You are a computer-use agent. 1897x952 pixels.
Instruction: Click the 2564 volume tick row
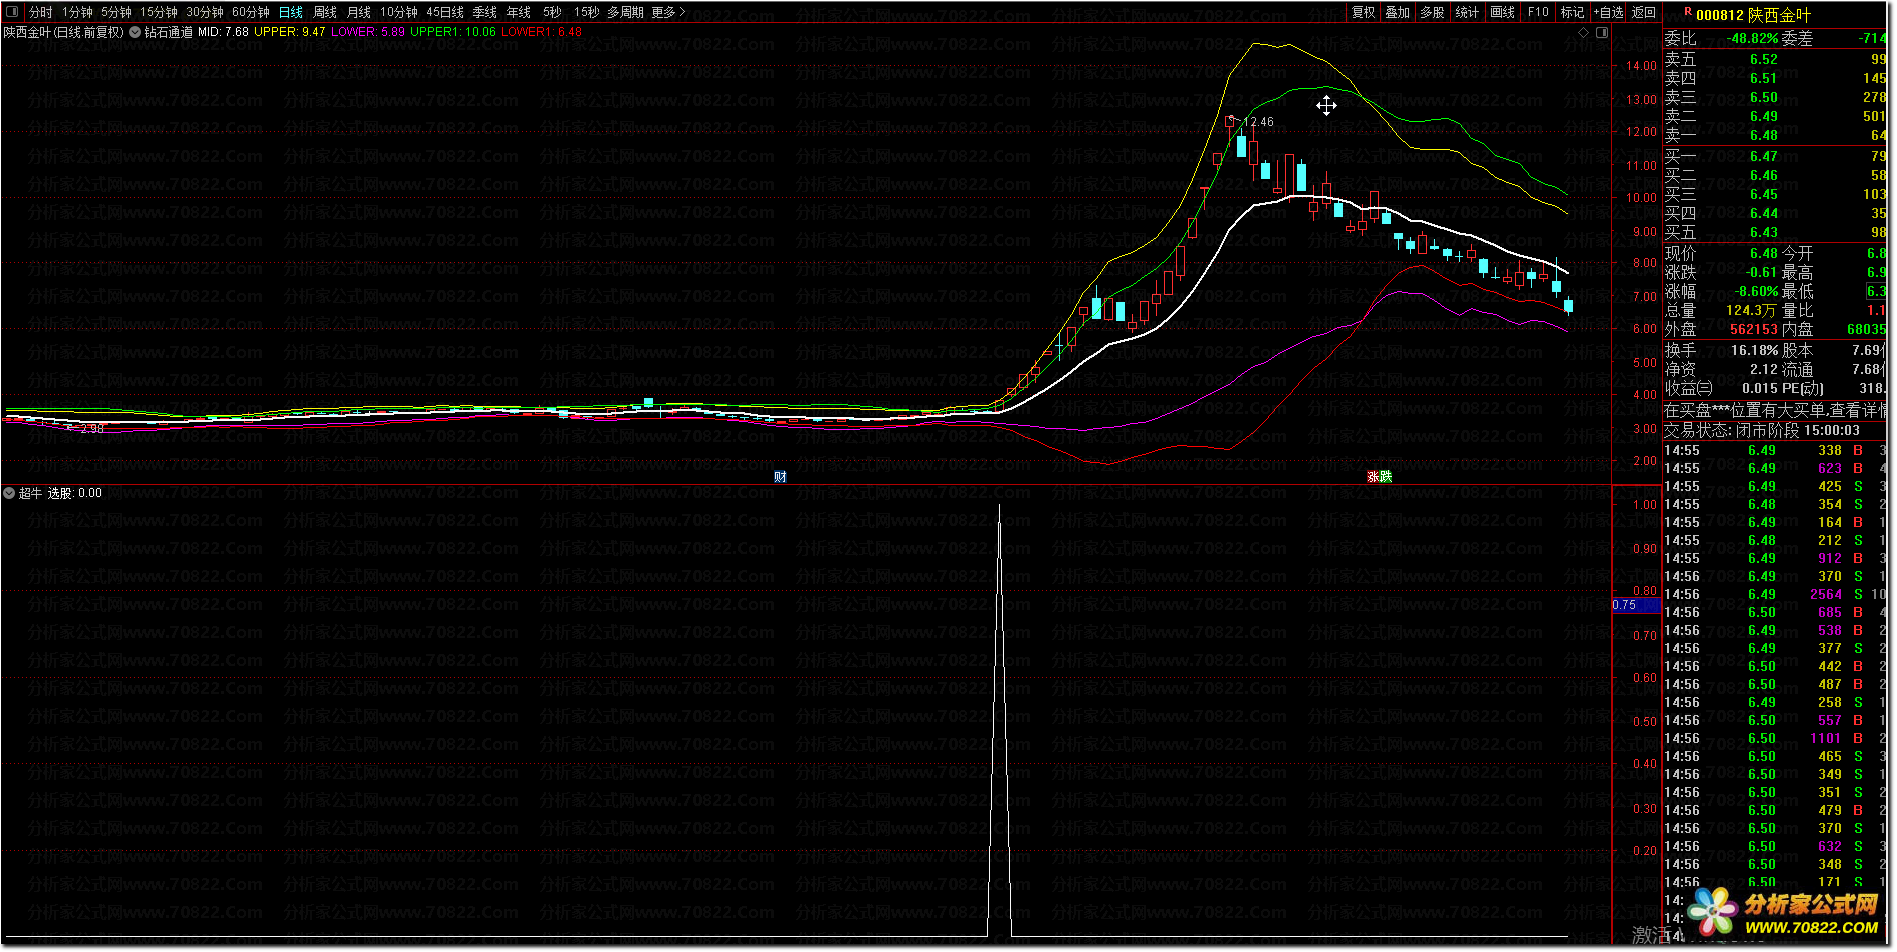click(x=1775, y=594)
